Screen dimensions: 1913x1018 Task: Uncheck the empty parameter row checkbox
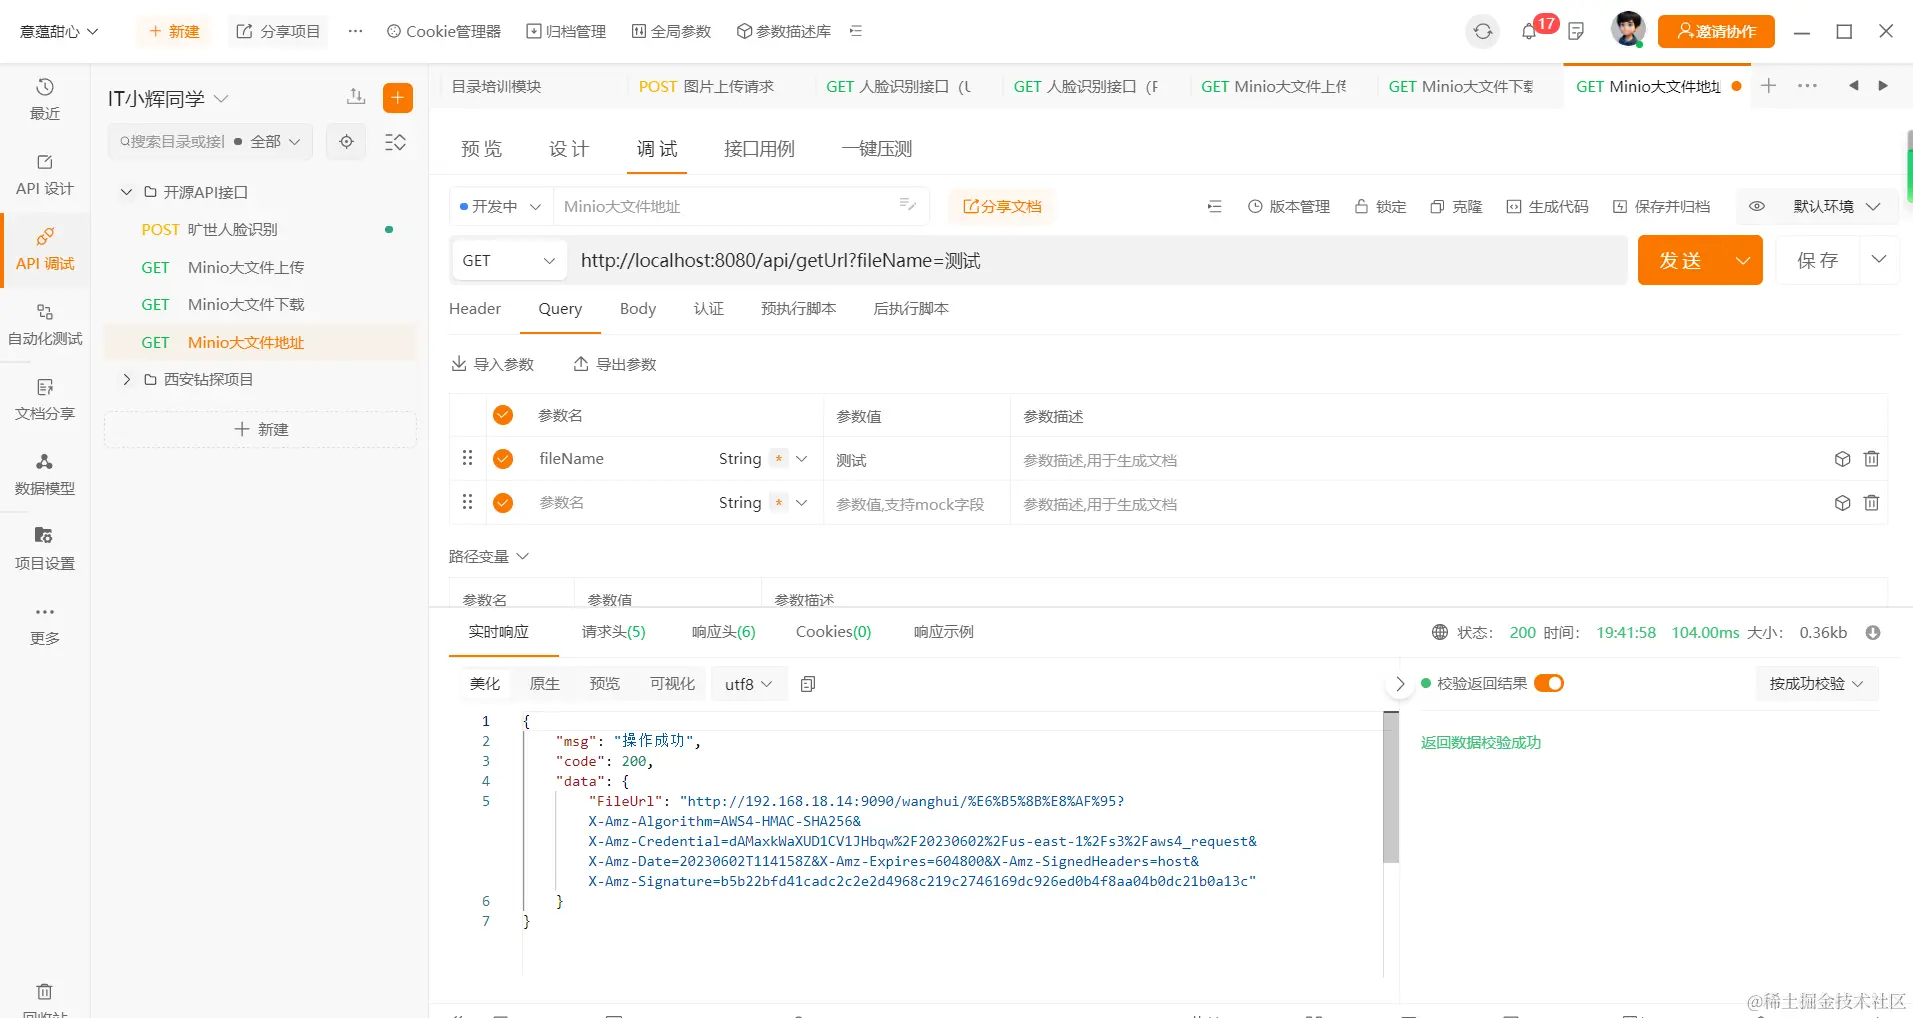point(503,503)
